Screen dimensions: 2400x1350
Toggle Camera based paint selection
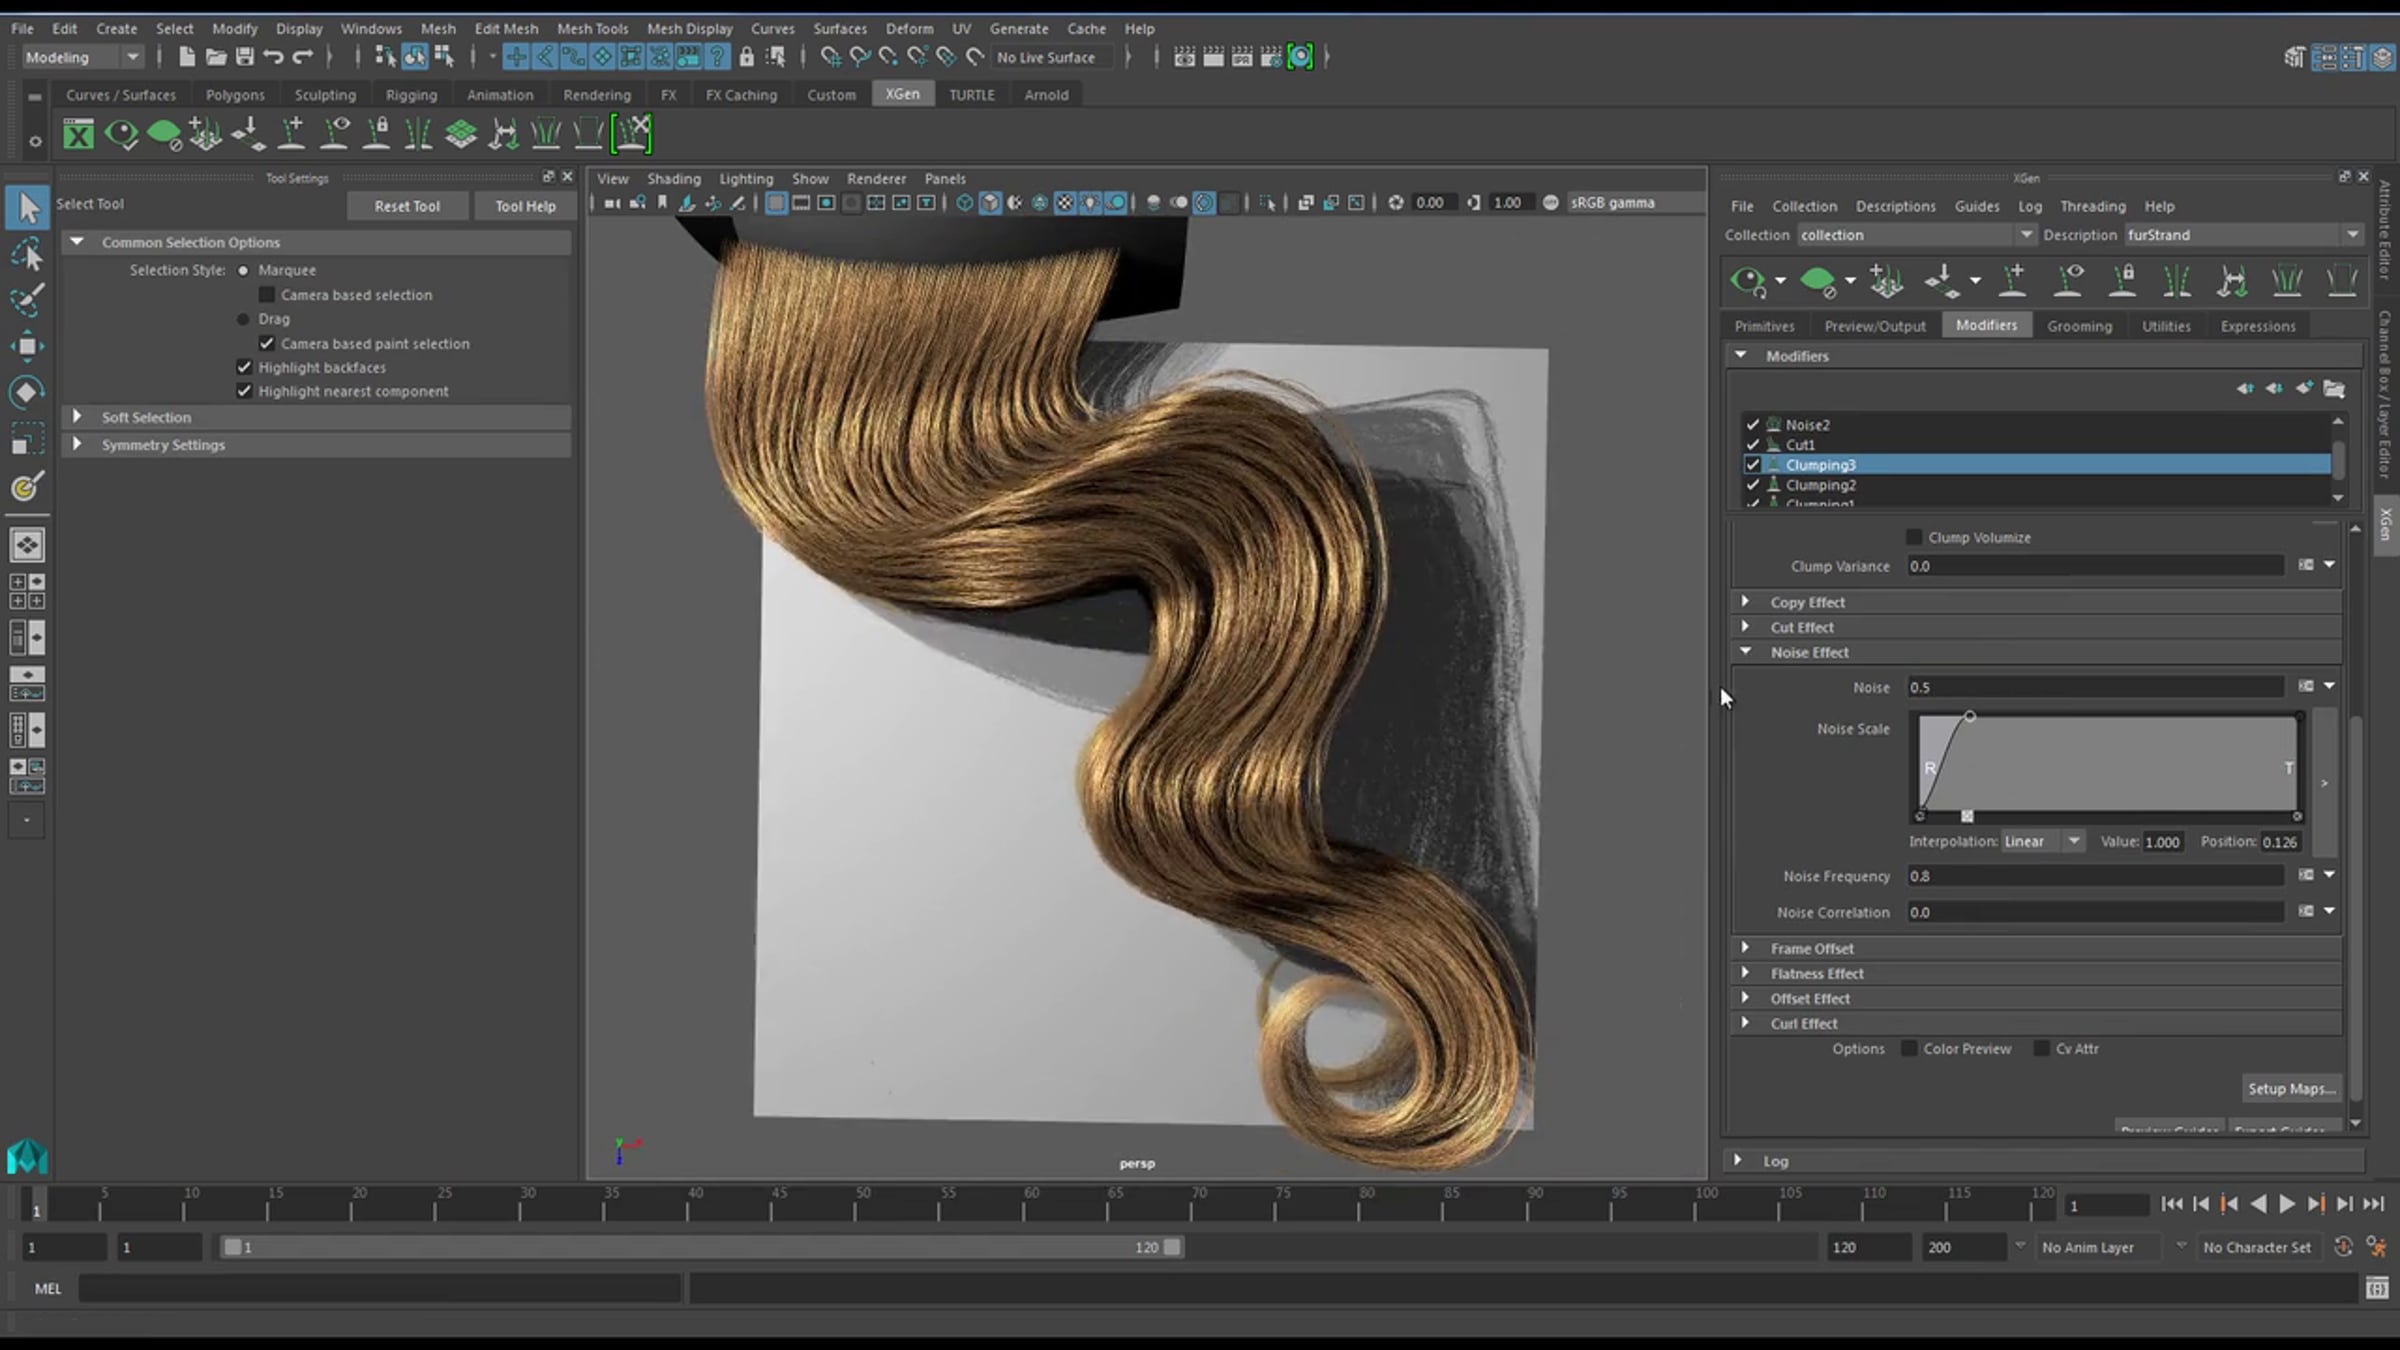click(267, 343)
